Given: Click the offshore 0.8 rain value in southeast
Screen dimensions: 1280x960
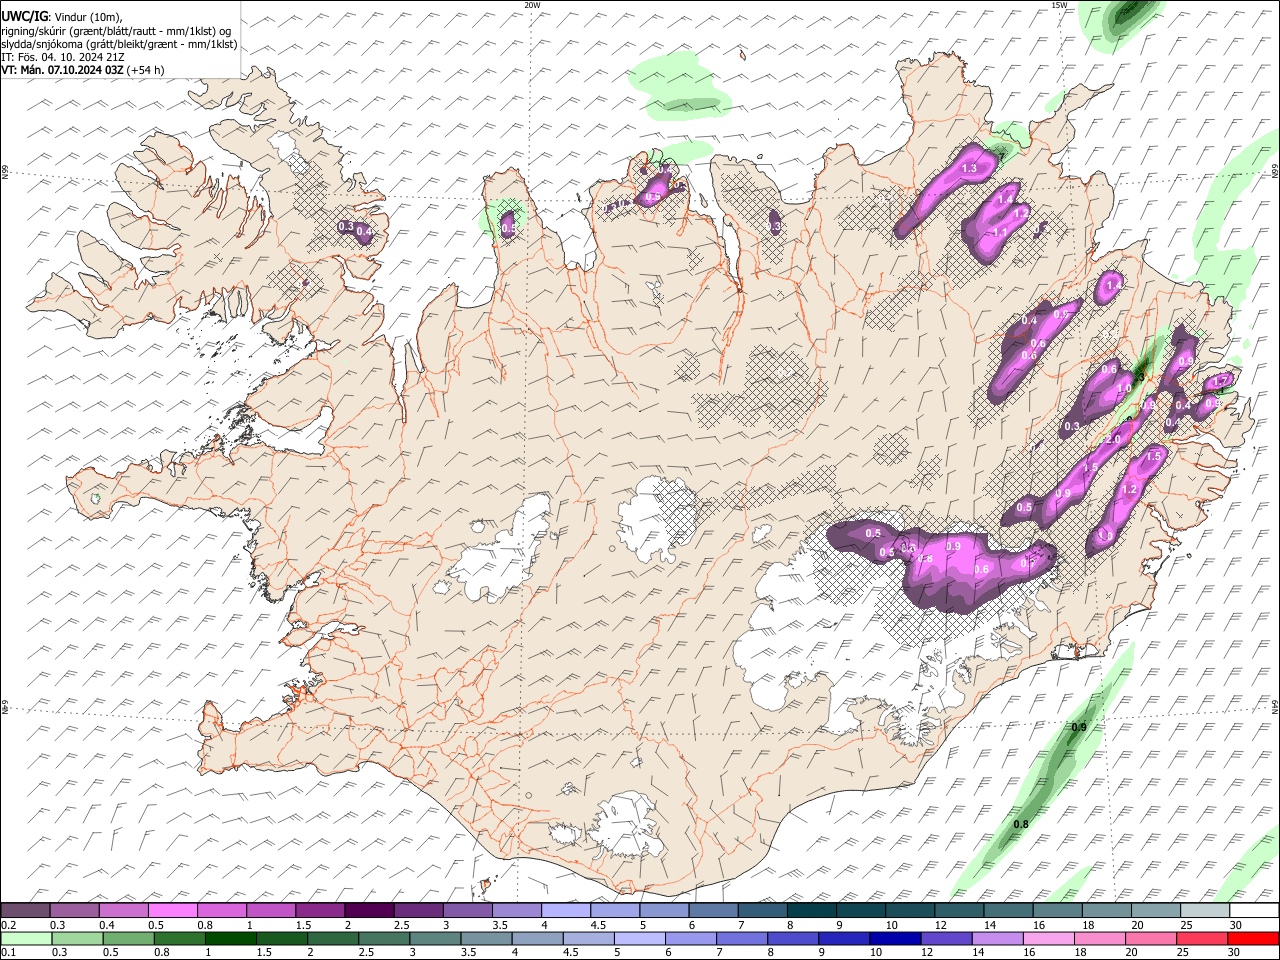Looking at the screenshot, I should pos(1021,825).
